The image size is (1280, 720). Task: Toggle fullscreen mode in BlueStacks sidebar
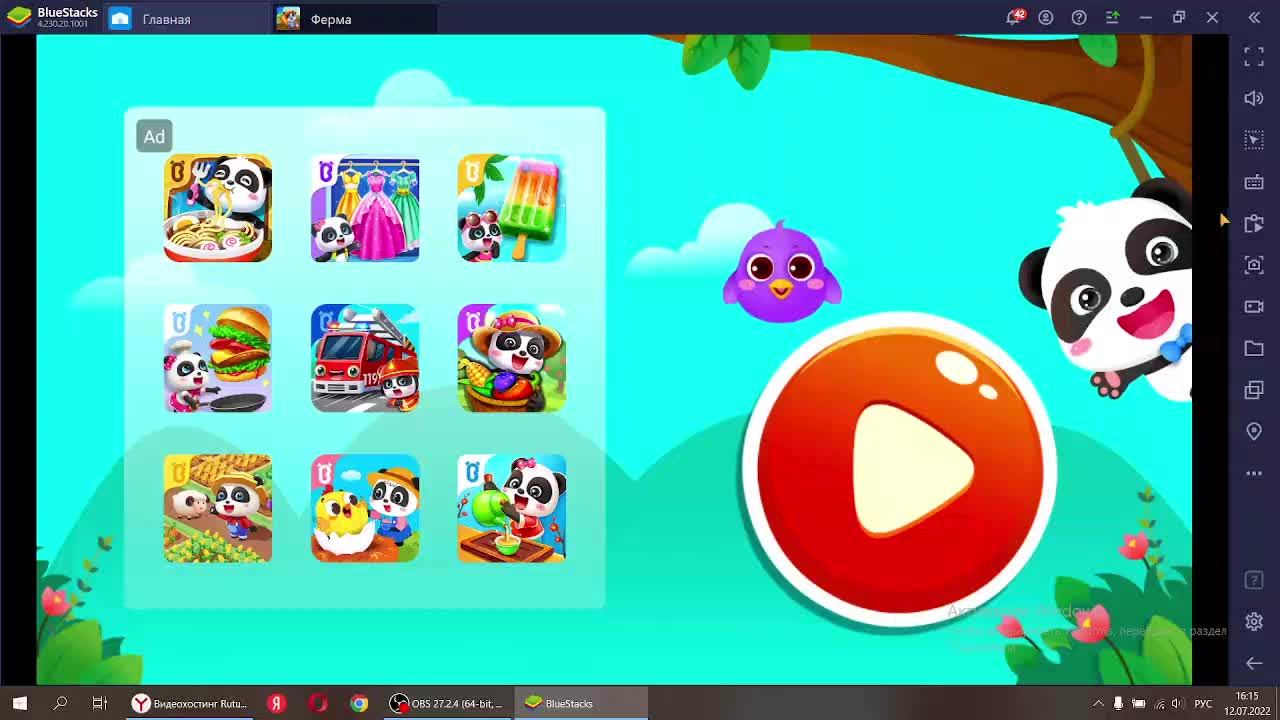point(1254,57)
